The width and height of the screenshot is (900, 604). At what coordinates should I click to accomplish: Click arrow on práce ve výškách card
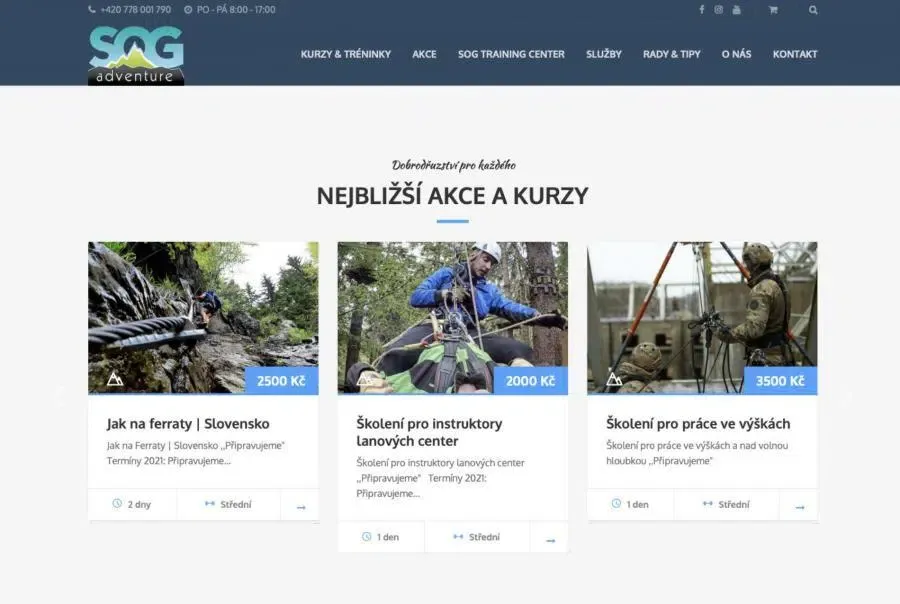(799, 507)
